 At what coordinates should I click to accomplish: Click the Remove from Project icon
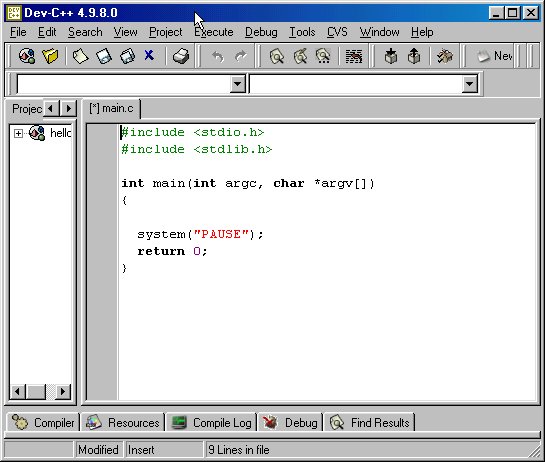pyautogui.click(x=414, y=56)
